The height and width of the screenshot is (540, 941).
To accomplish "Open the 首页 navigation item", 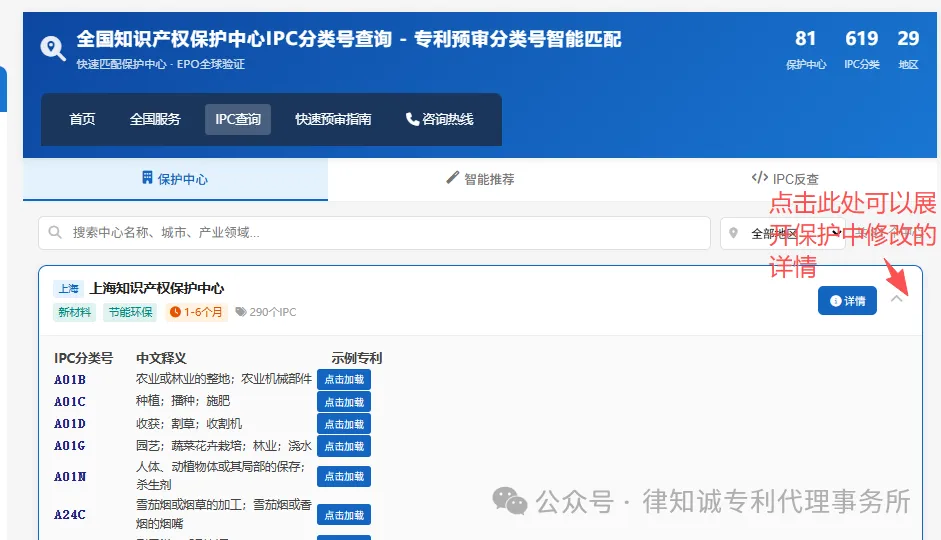I will tap(82, 119).
